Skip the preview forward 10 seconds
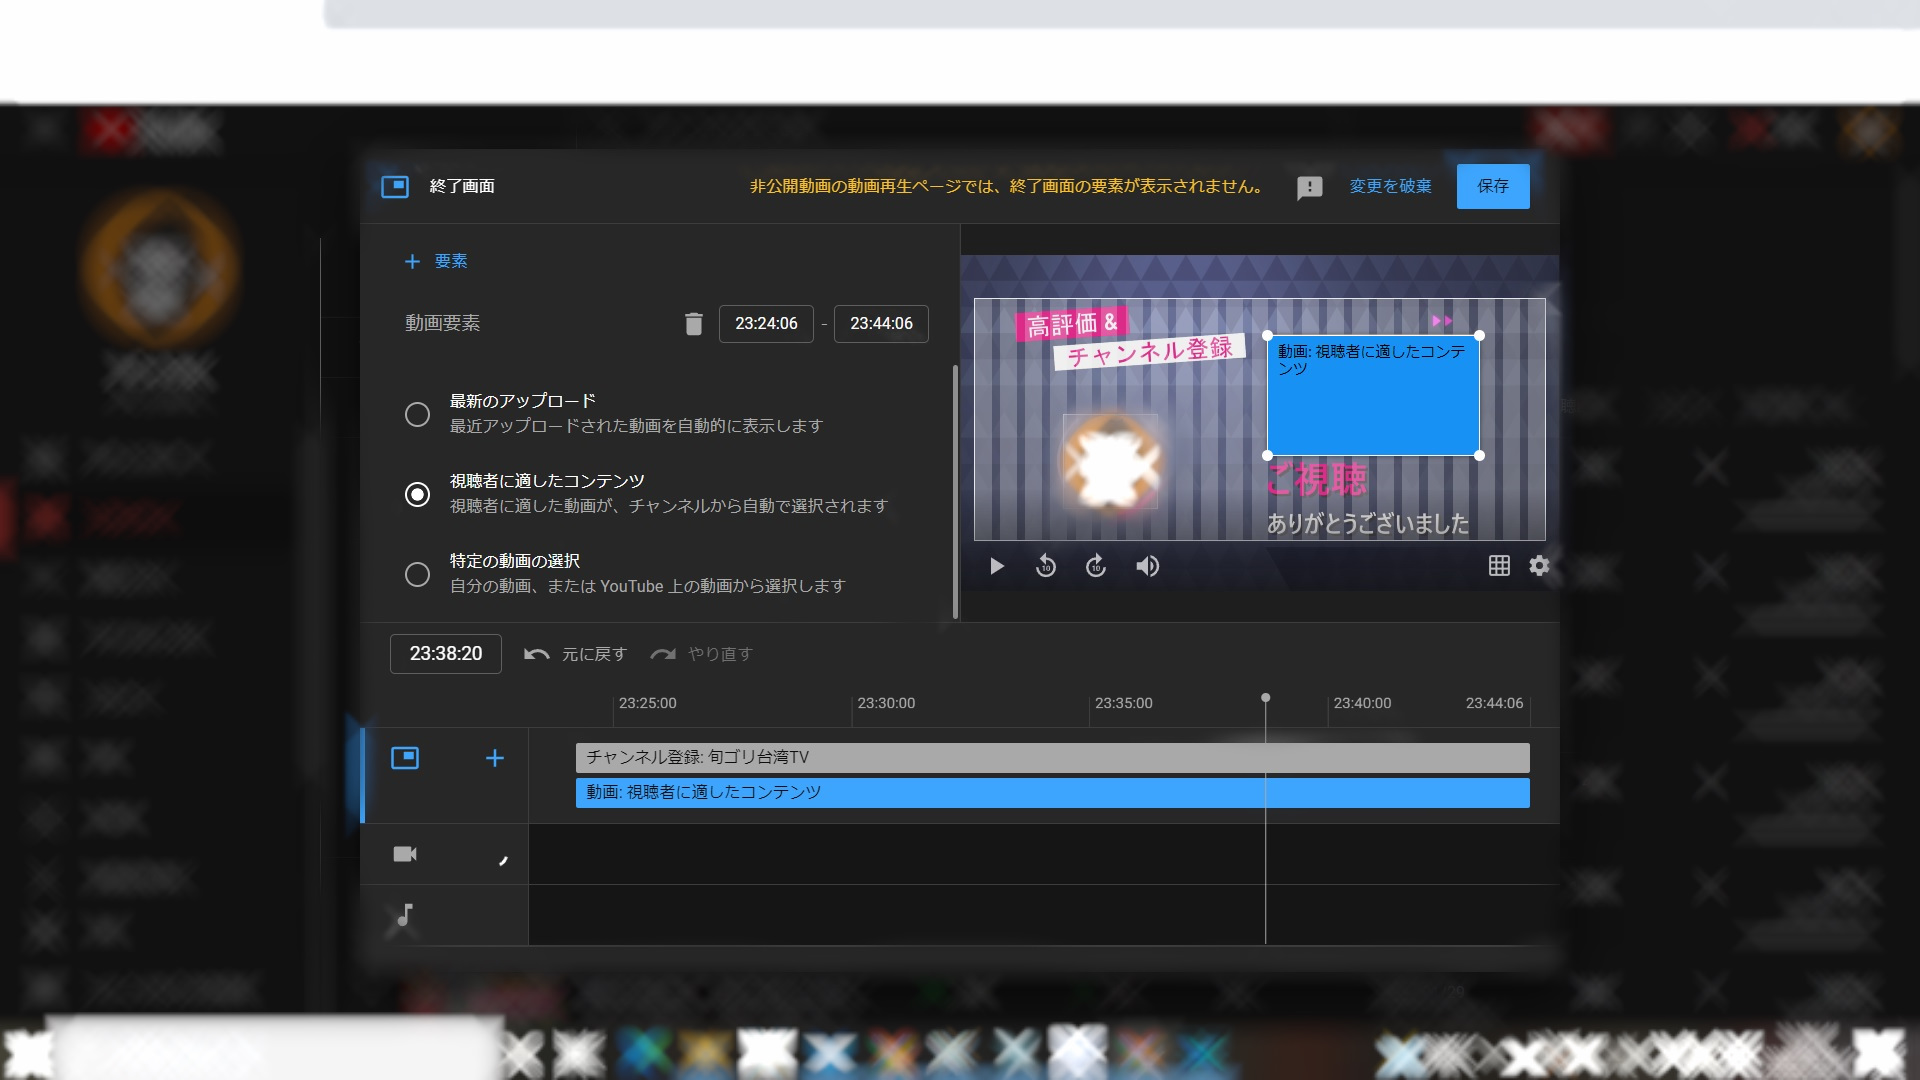1920x1080 pixels. (1096, 566)
